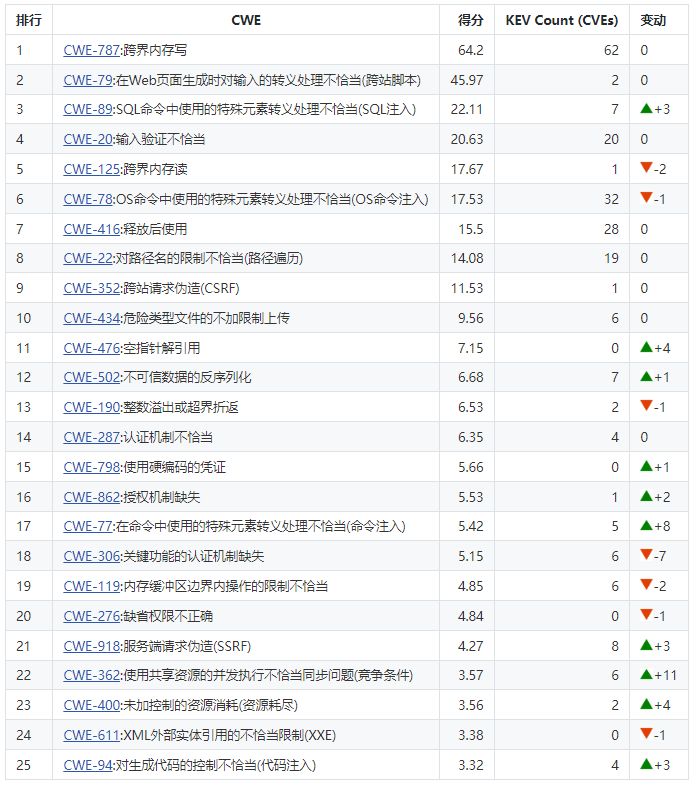Click the red down arrow in CWE-276 row
Screen dimensions: 698x785
click(x=646, y=615)
